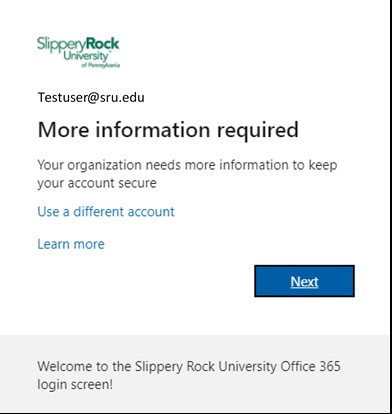
Task: Click the 'of Pennsylvania' text in the logo
Action: point(101,65)
